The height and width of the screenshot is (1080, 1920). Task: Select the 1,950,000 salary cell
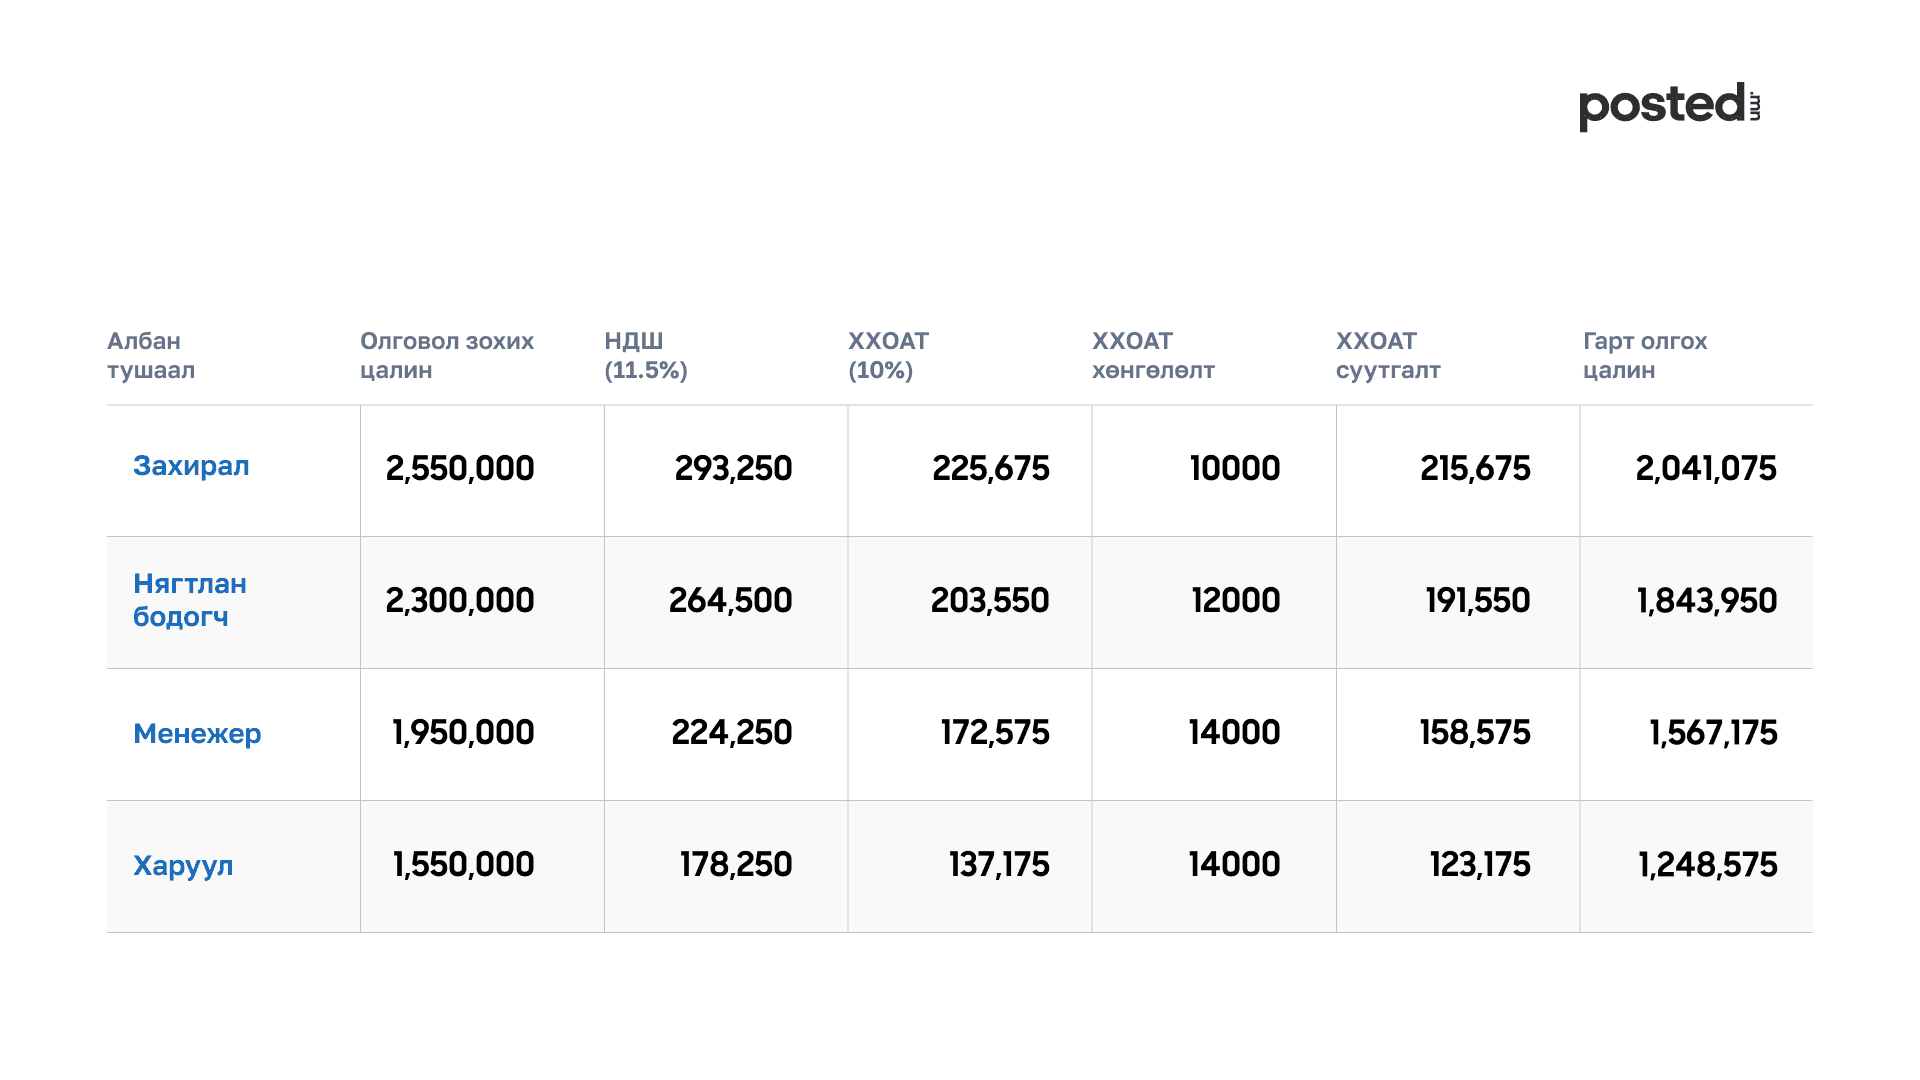coord(463,732)
